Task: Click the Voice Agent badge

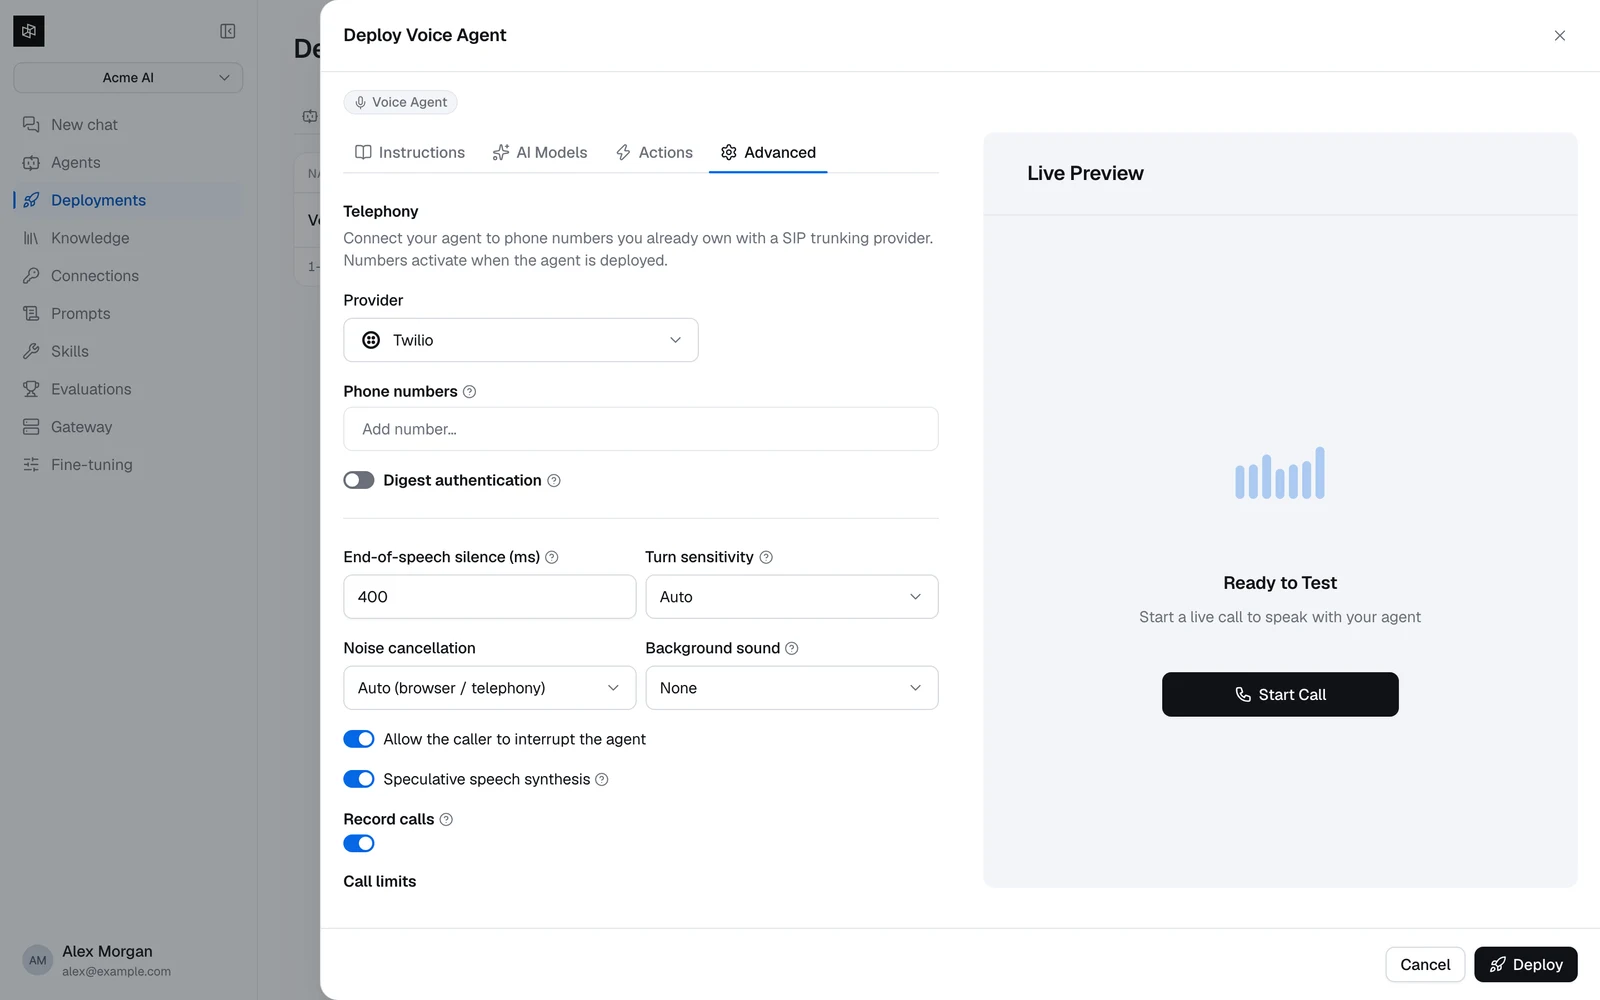Action: pos(400,102)
